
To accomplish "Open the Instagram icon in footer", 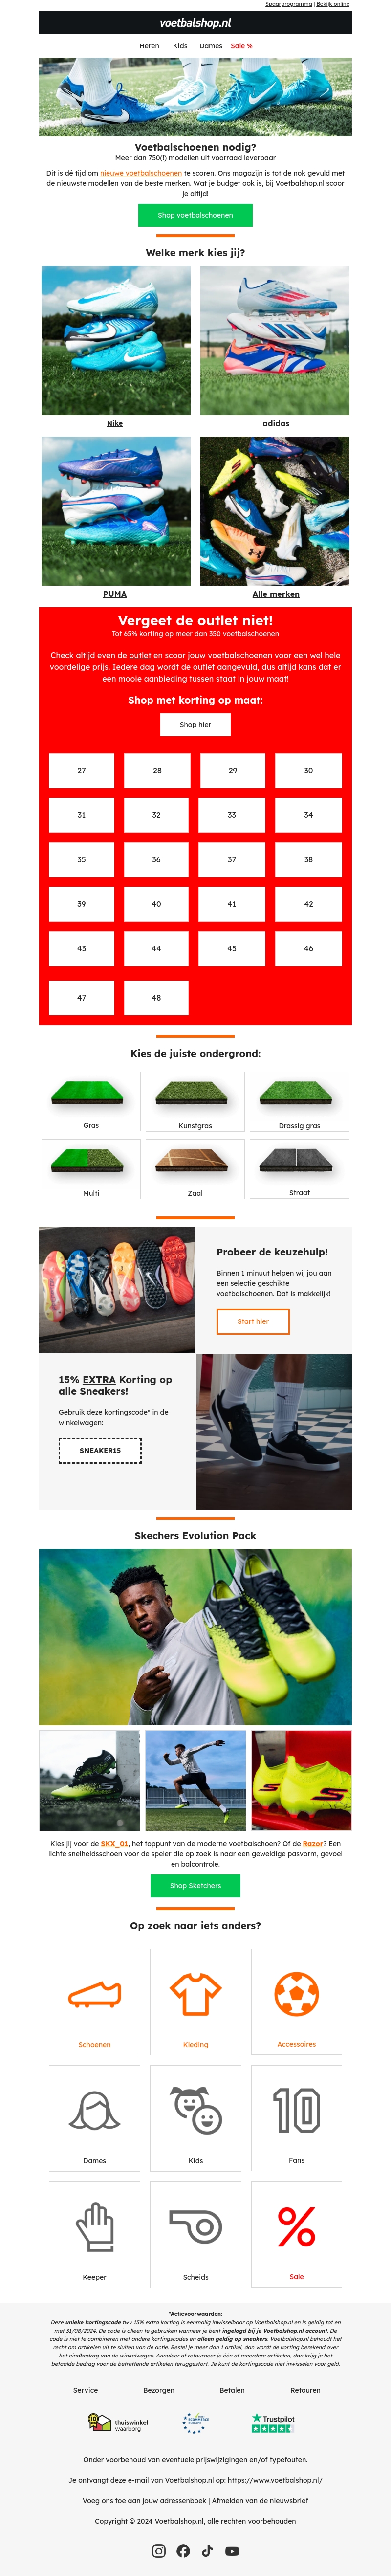I will [x=159, y=2550].
